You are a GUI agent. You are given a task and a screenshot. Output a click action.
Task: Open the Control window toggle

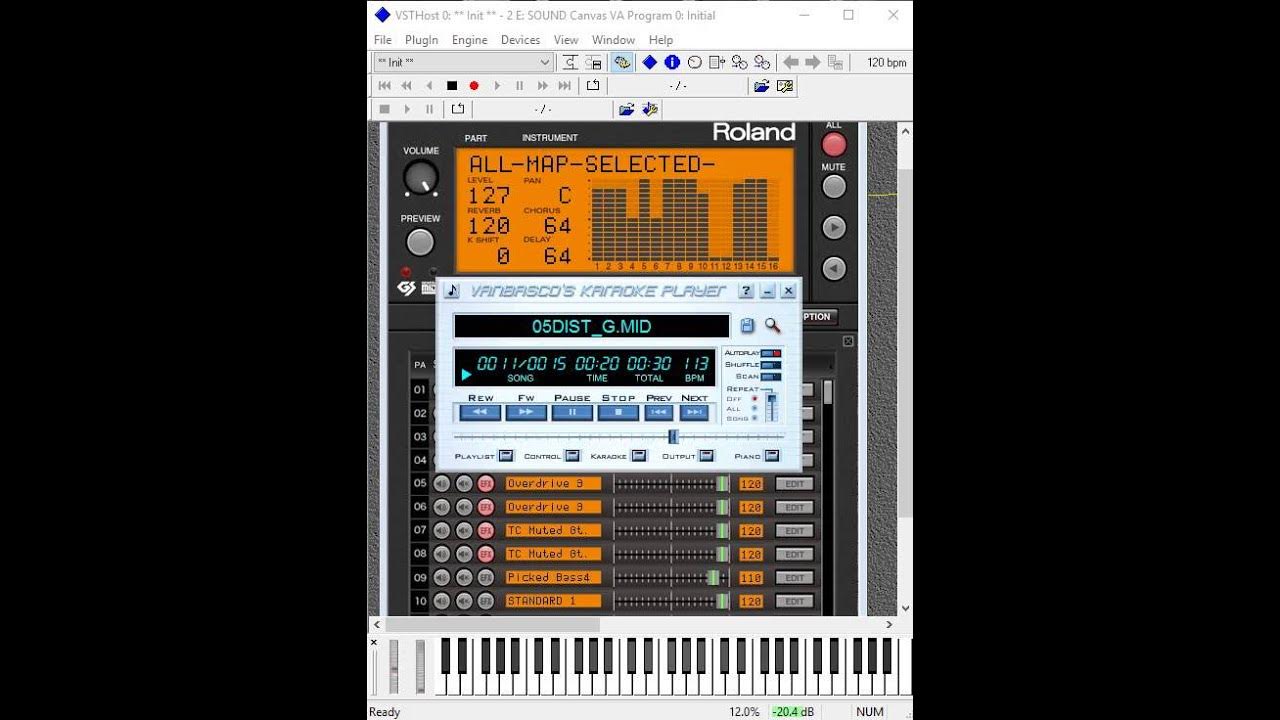(x=572, y=456)
